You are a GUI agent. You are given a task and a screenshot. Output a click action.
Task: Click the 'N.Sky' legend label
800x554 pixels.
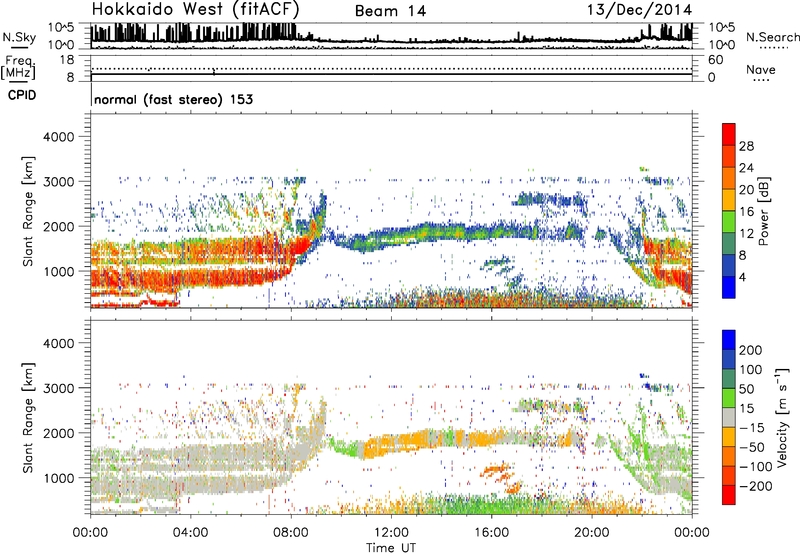coord(19,37)
